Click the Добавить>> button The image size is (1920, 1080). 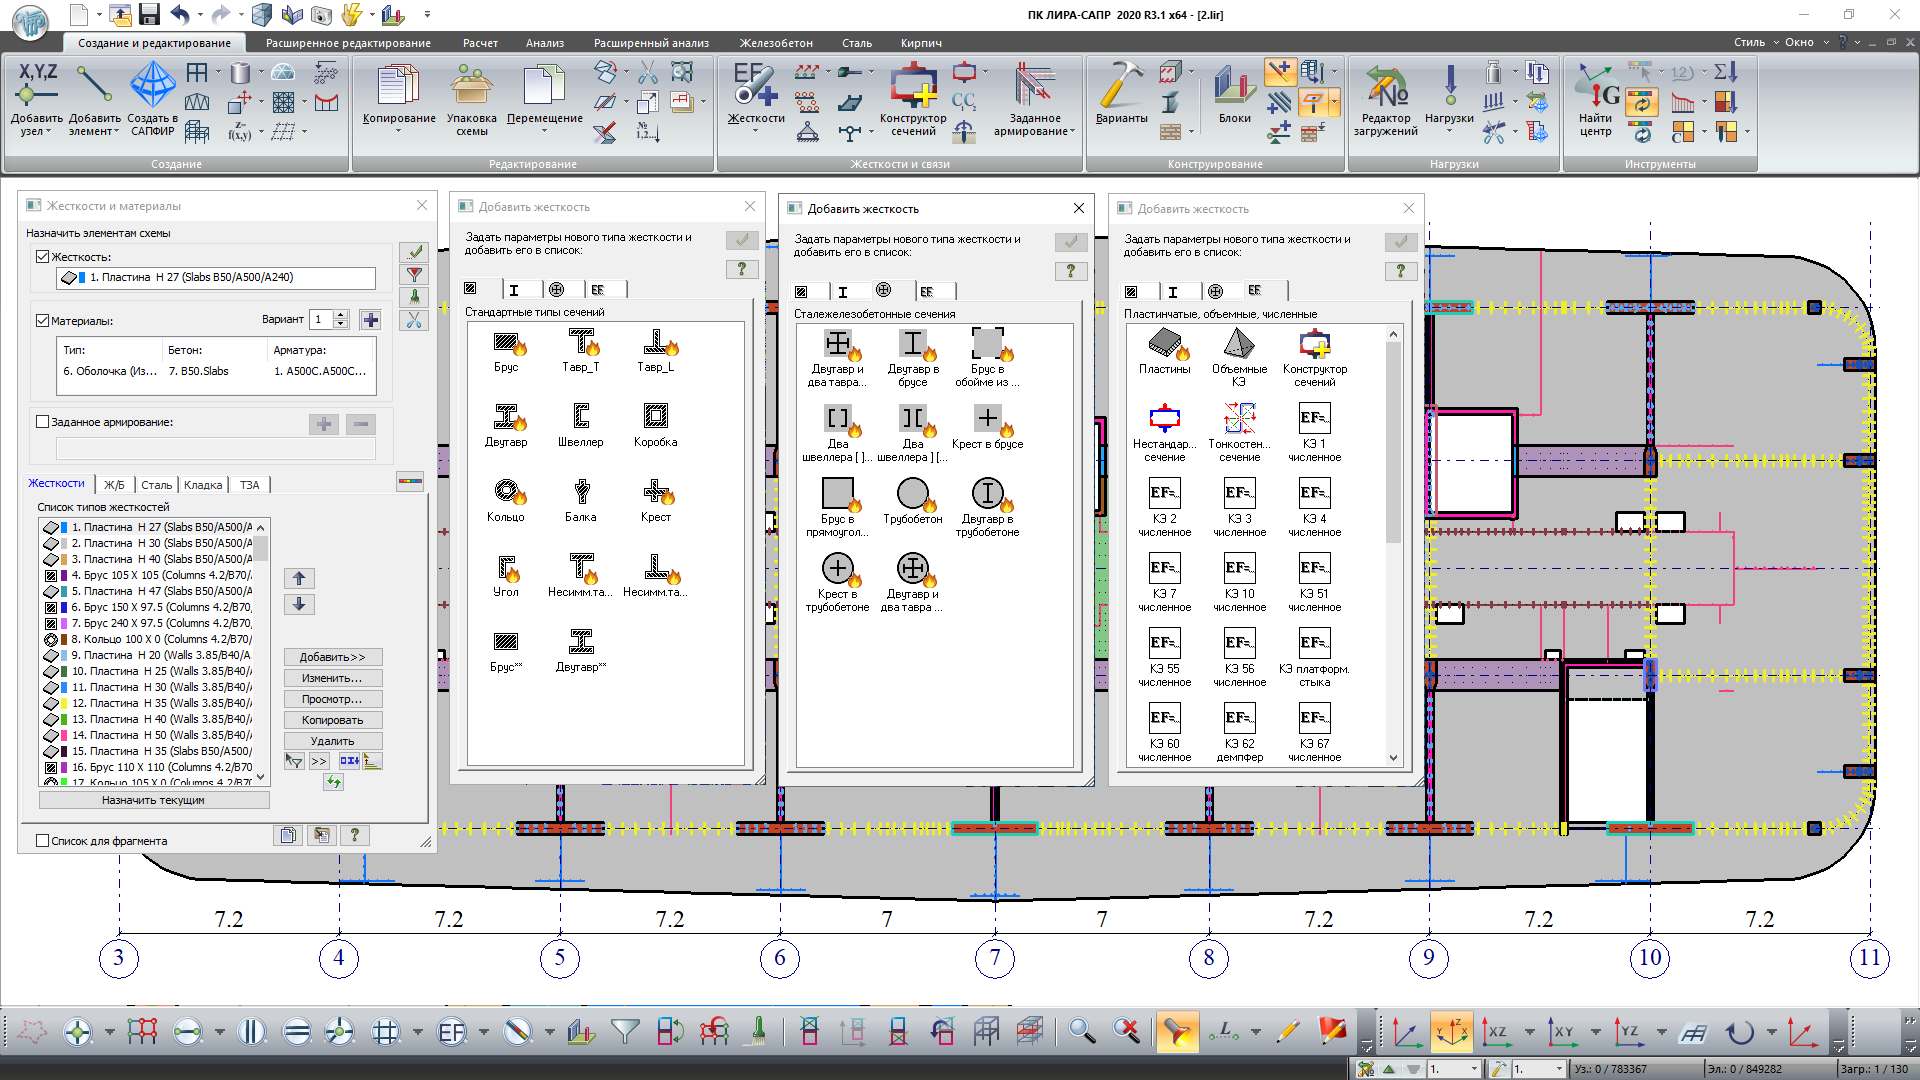(x=332, y=657)
